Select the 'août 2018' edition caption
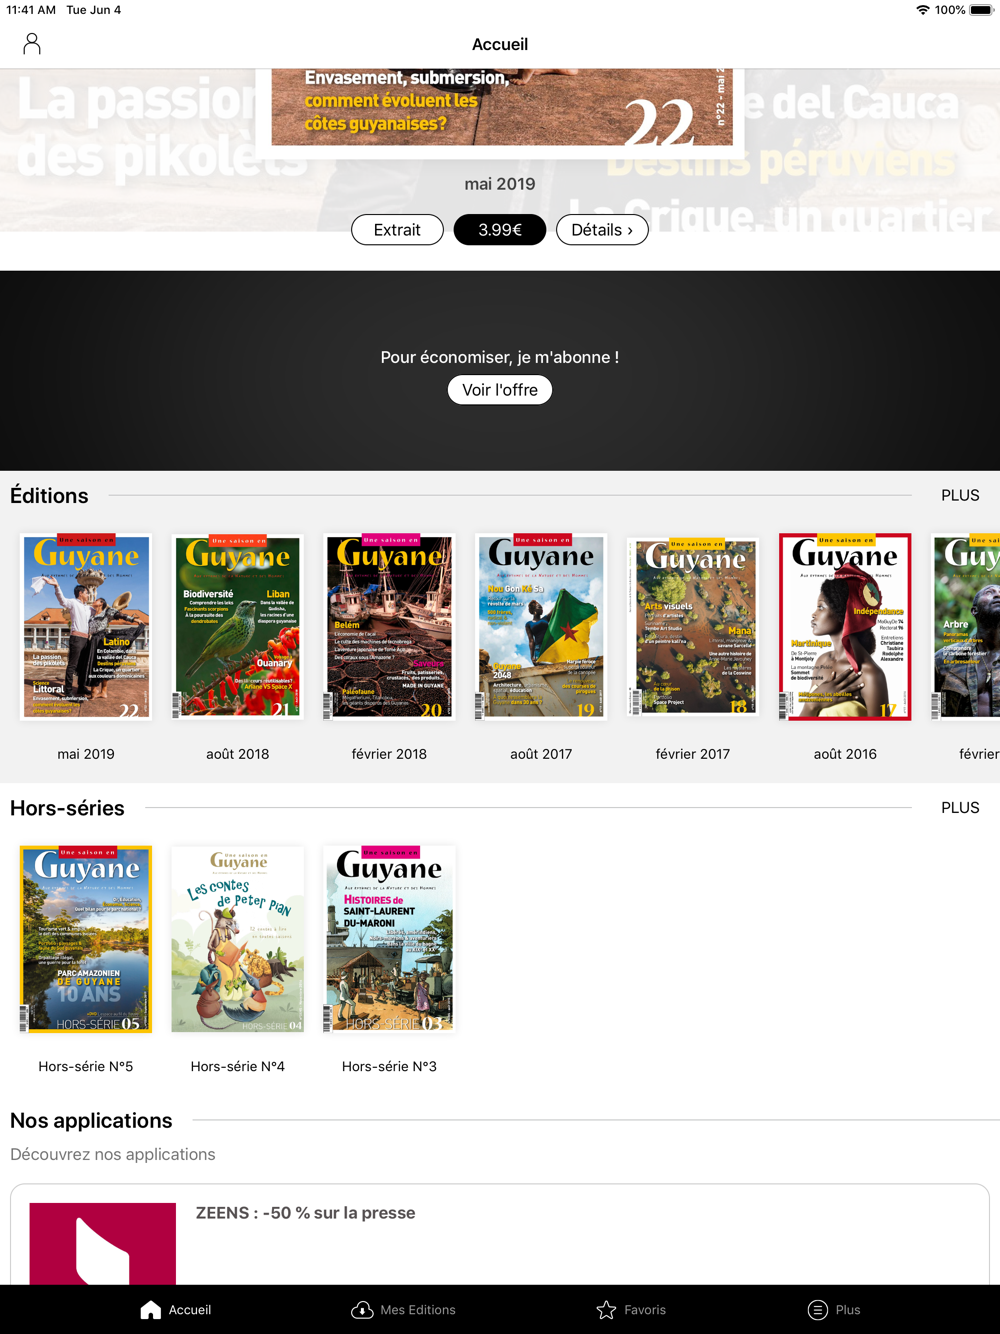1000x1334 pixels. coord(238,754)
